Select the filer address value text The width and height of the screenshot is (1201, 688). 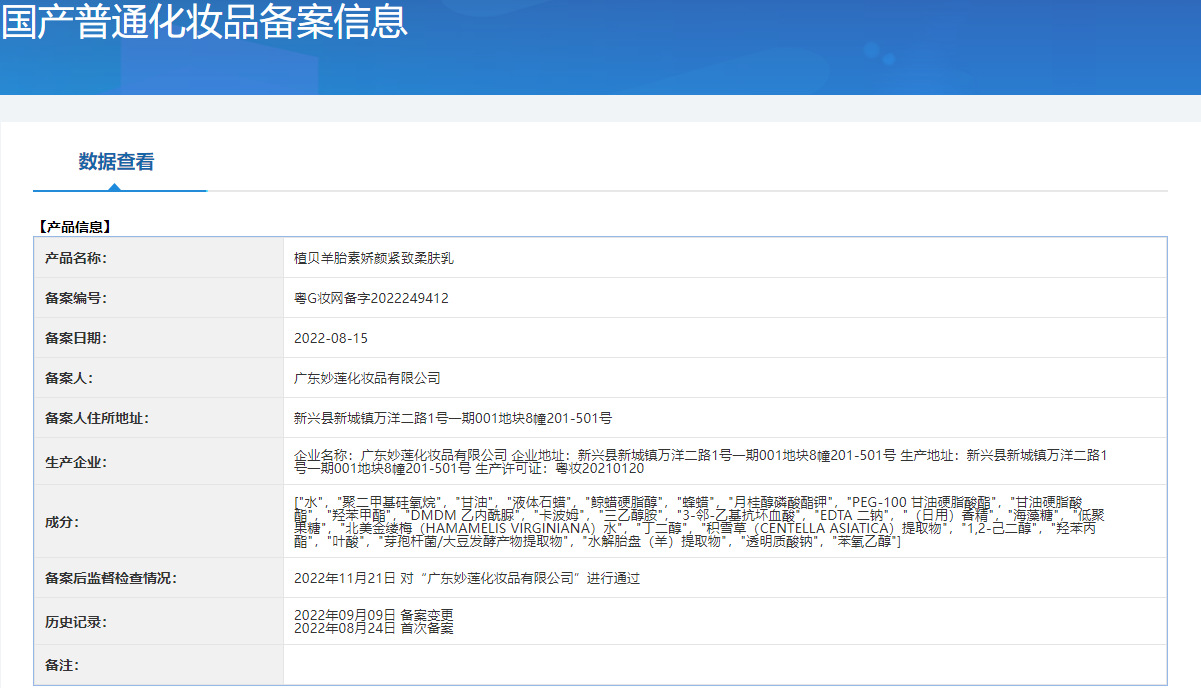click(453, 418)
